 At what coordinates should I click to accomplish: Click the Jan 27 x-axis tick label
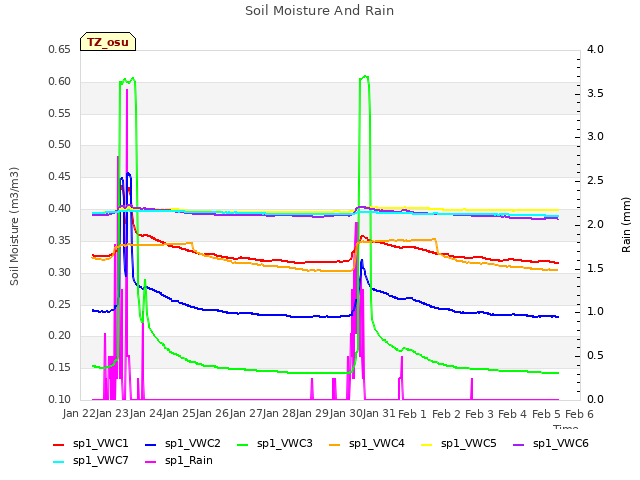point(246,413)
